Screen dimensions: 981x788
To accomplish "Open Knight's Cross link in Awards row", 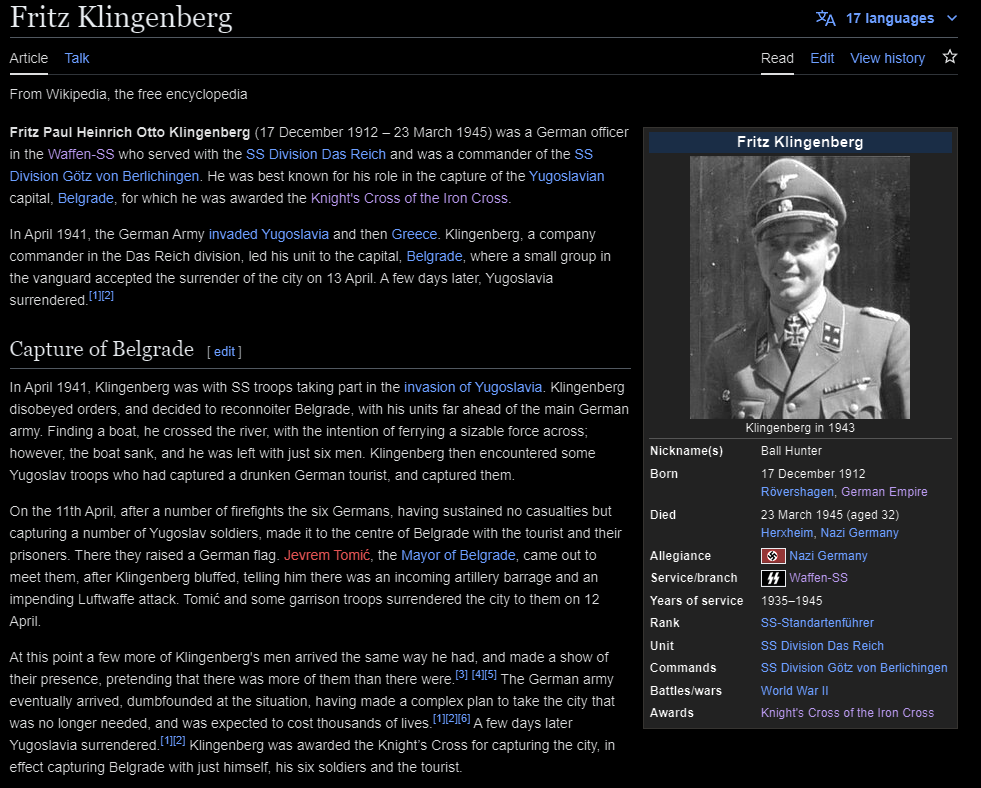I will pyautogui.click(x=847, y=713).
